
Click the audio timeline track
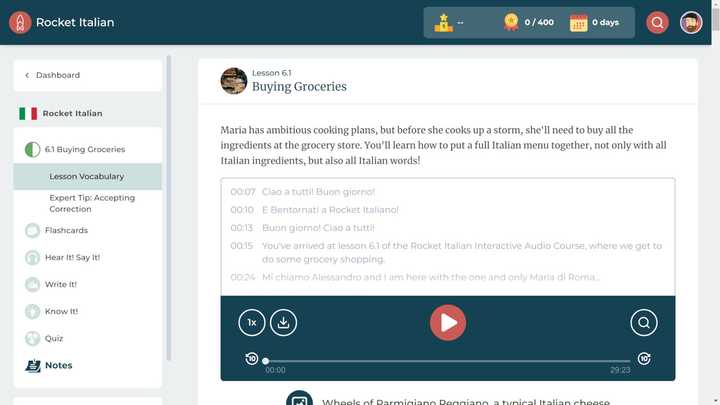[x=448, y=361]
